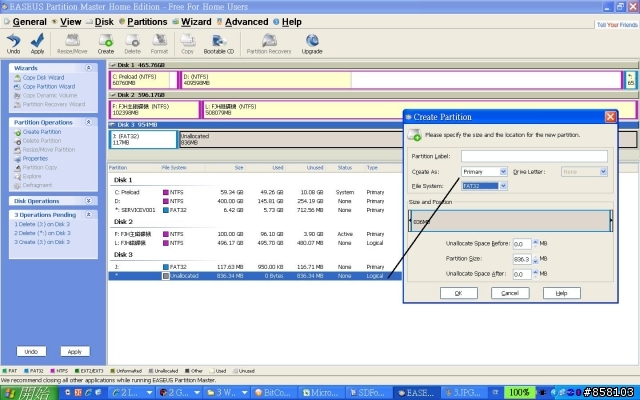Collapse the Wizards panel
This screenshot has height=400, width=640.
[x=89, y=68]
